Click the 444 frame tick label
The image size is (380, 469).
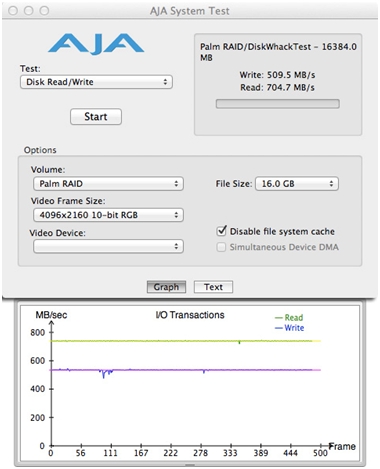[x=290, y=453]
